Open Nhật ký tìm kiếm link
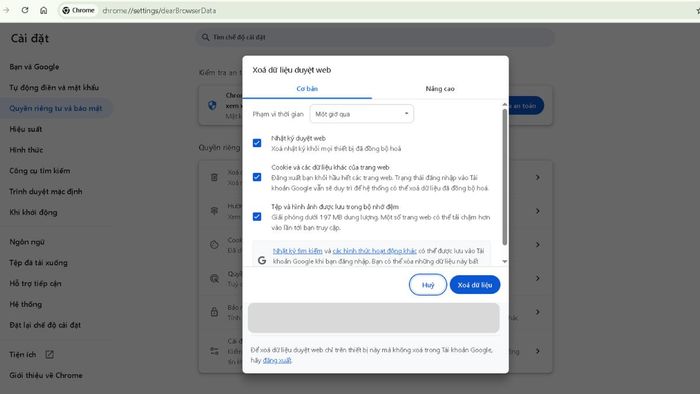 298,251
